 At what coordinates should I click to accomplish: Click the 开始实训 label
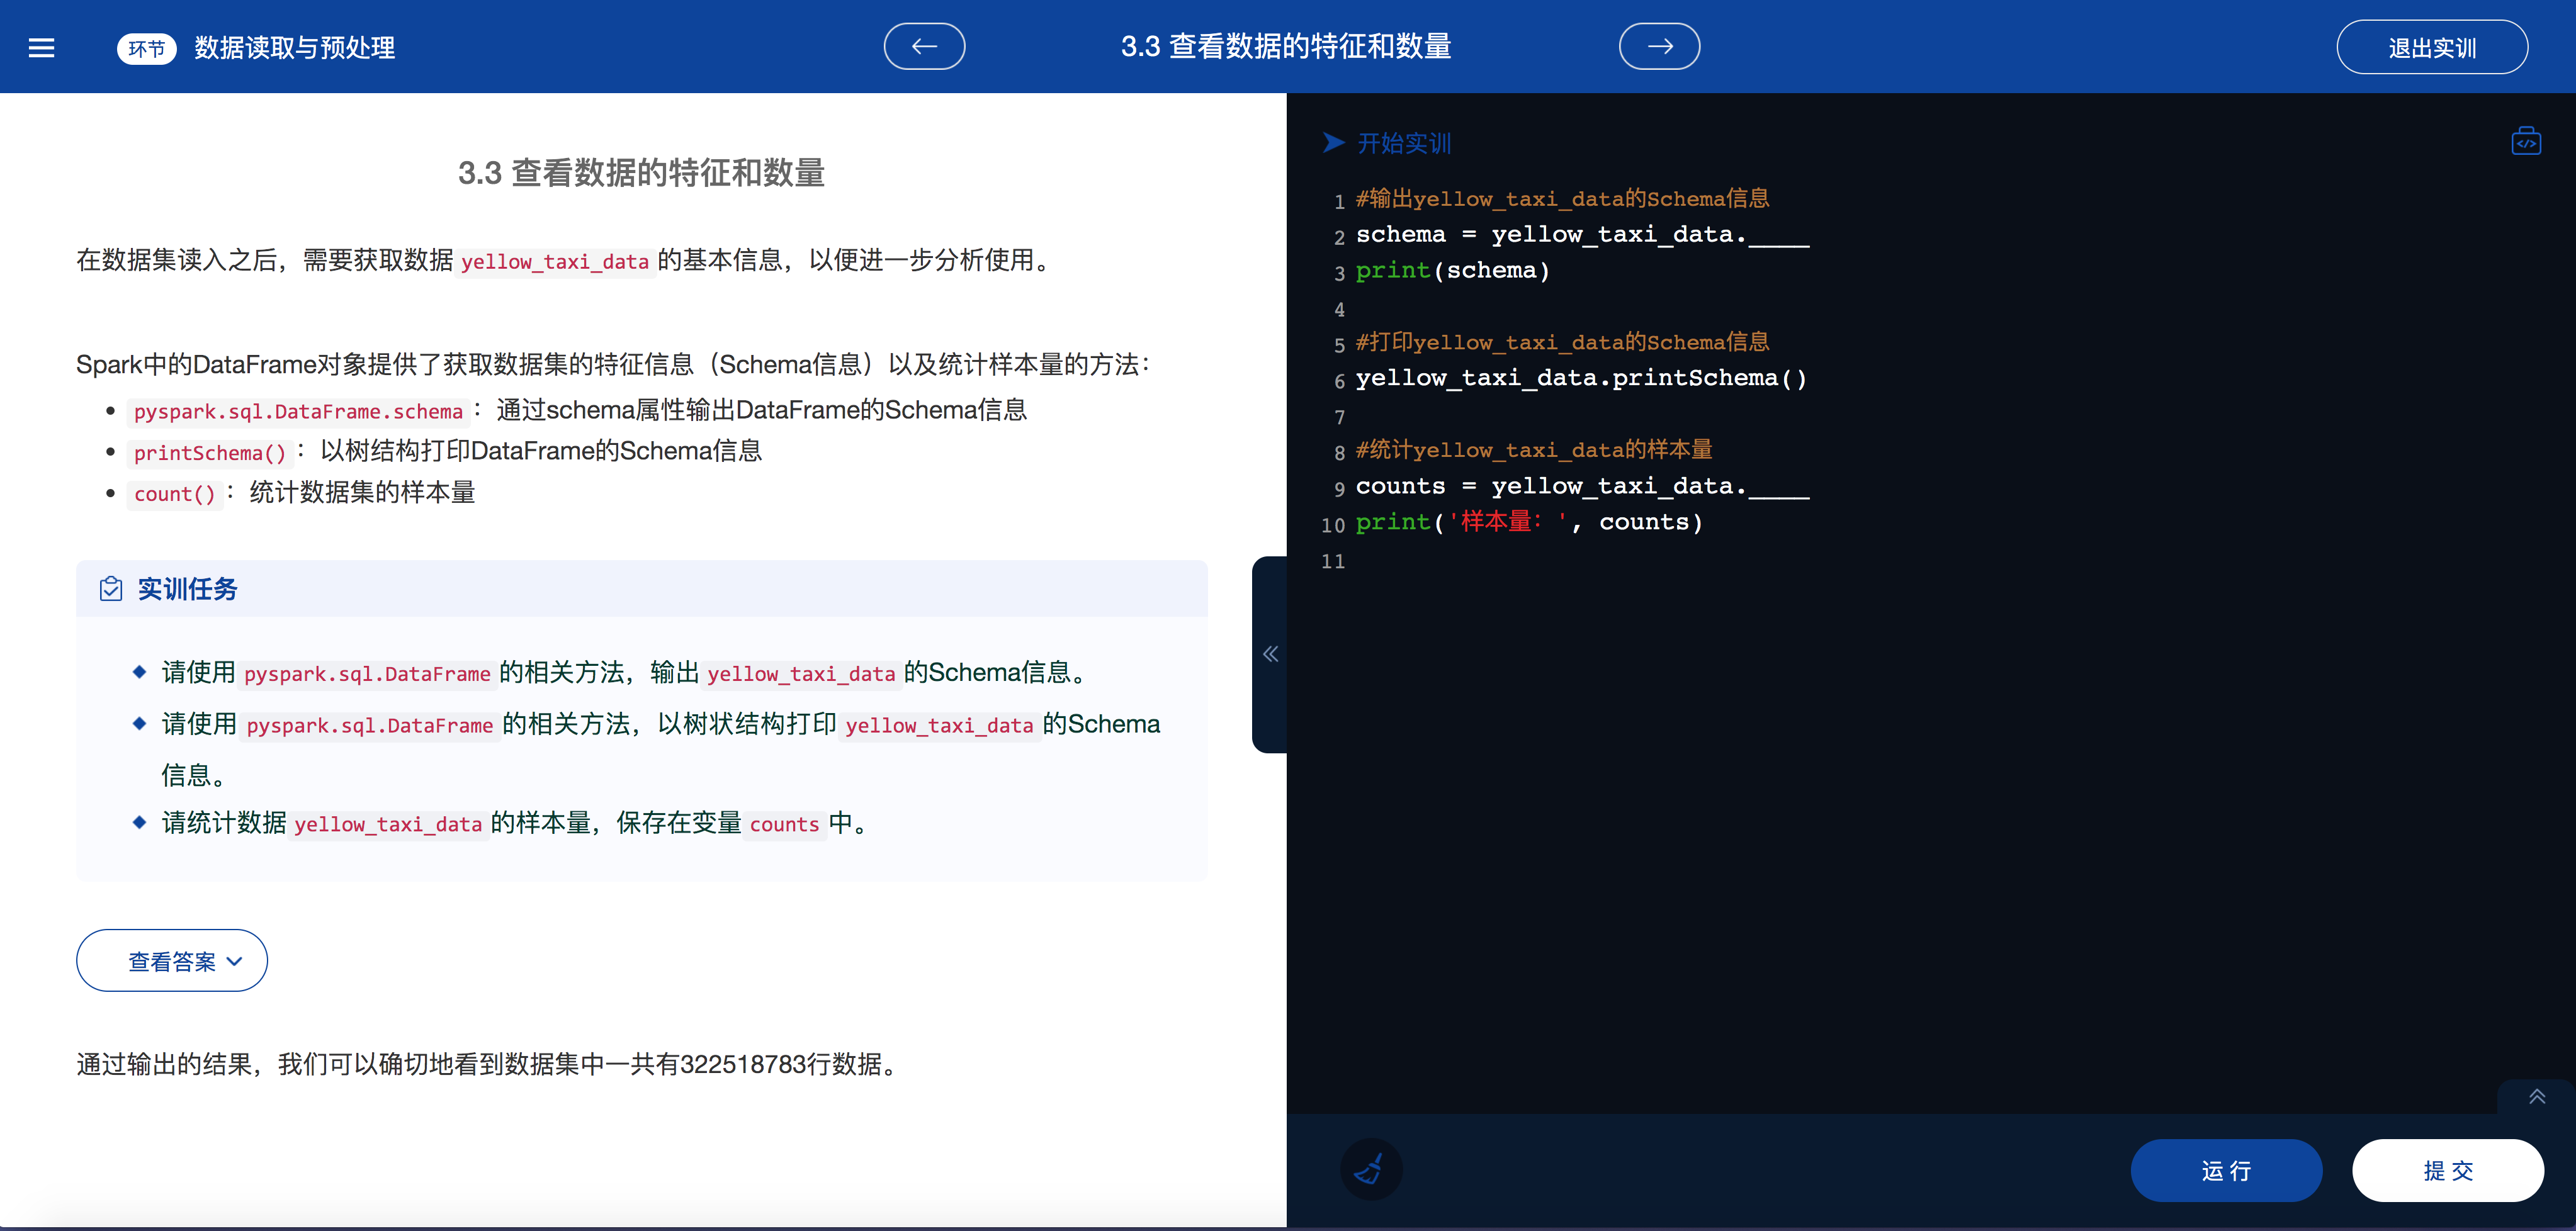(x=1404, y=143)
